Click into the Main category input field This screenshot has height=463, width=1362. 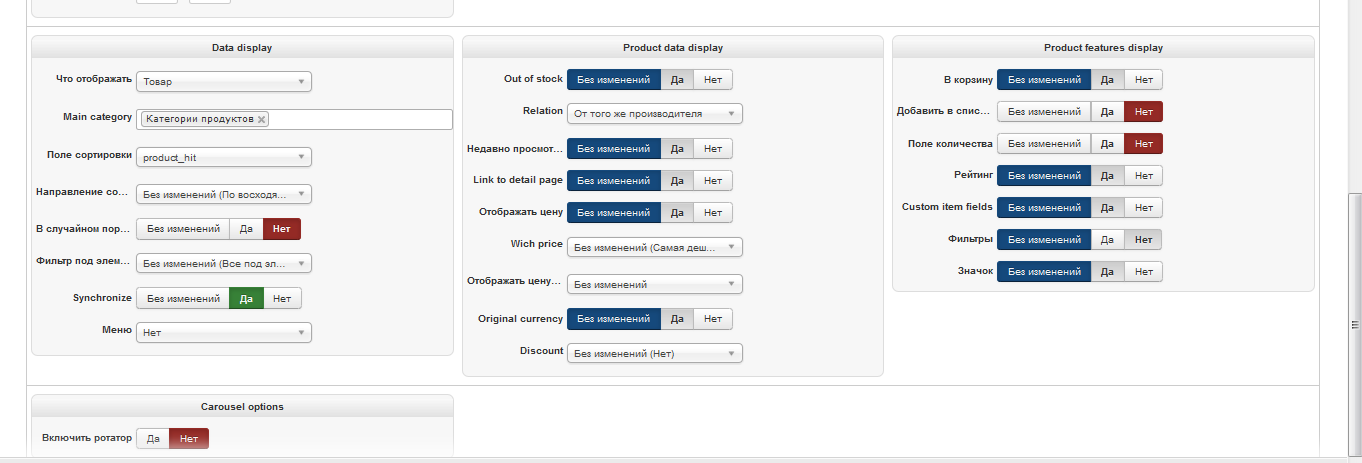click(x=360, y=119)
